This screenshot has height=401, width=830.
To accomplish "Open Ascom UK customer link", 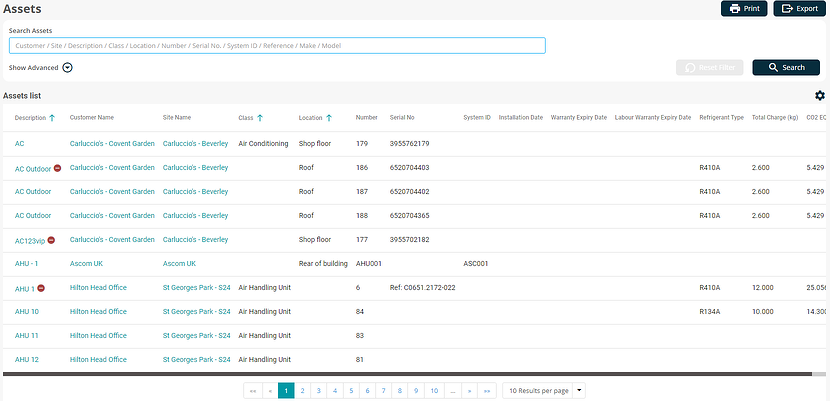I will point(86,263).
